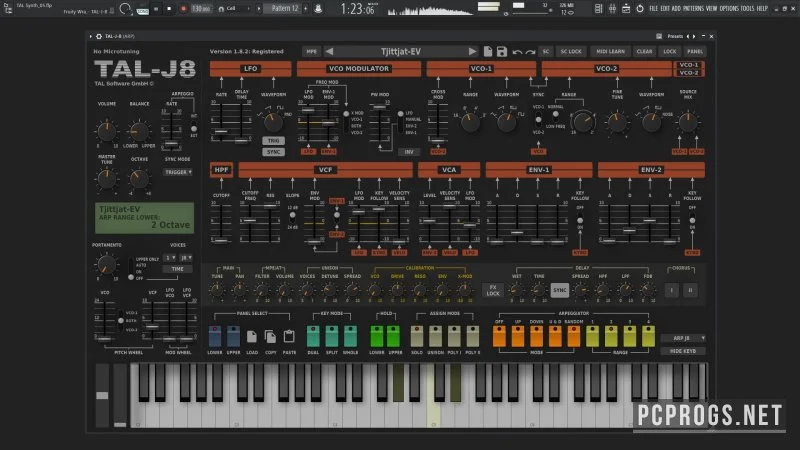The width and height of the screenshot is (800, 450).
Task: Click the redo arrow icon
Action: click(x=531, y=52)
